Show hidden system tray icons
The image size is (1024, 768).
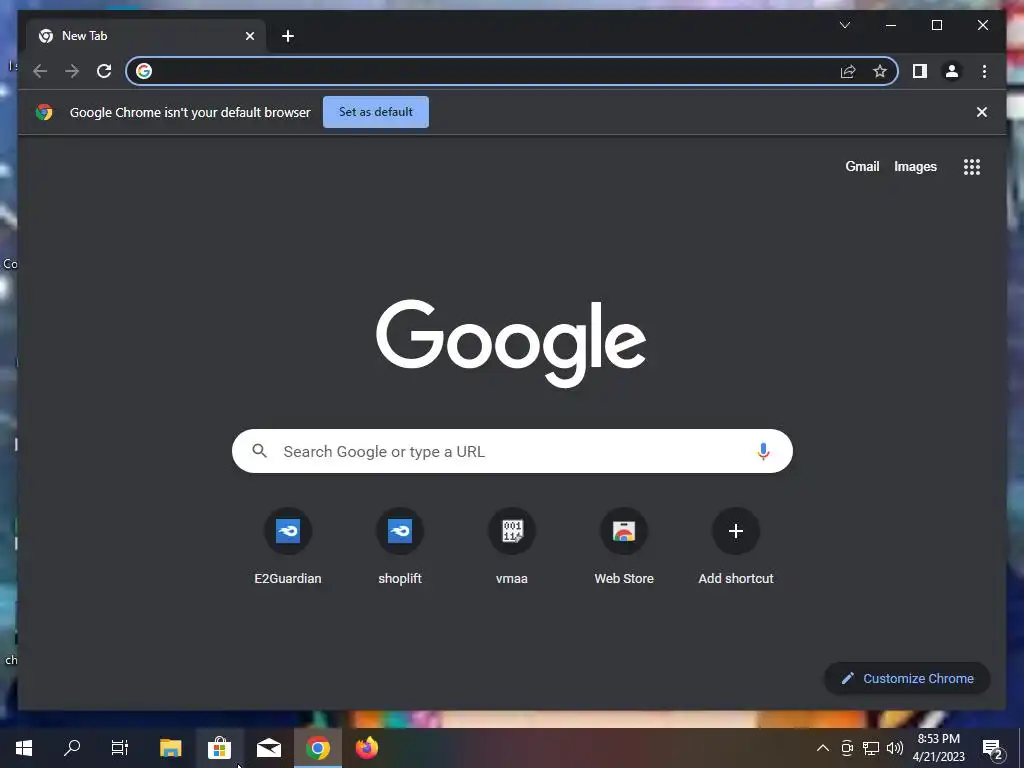click(x=823, y=748)
